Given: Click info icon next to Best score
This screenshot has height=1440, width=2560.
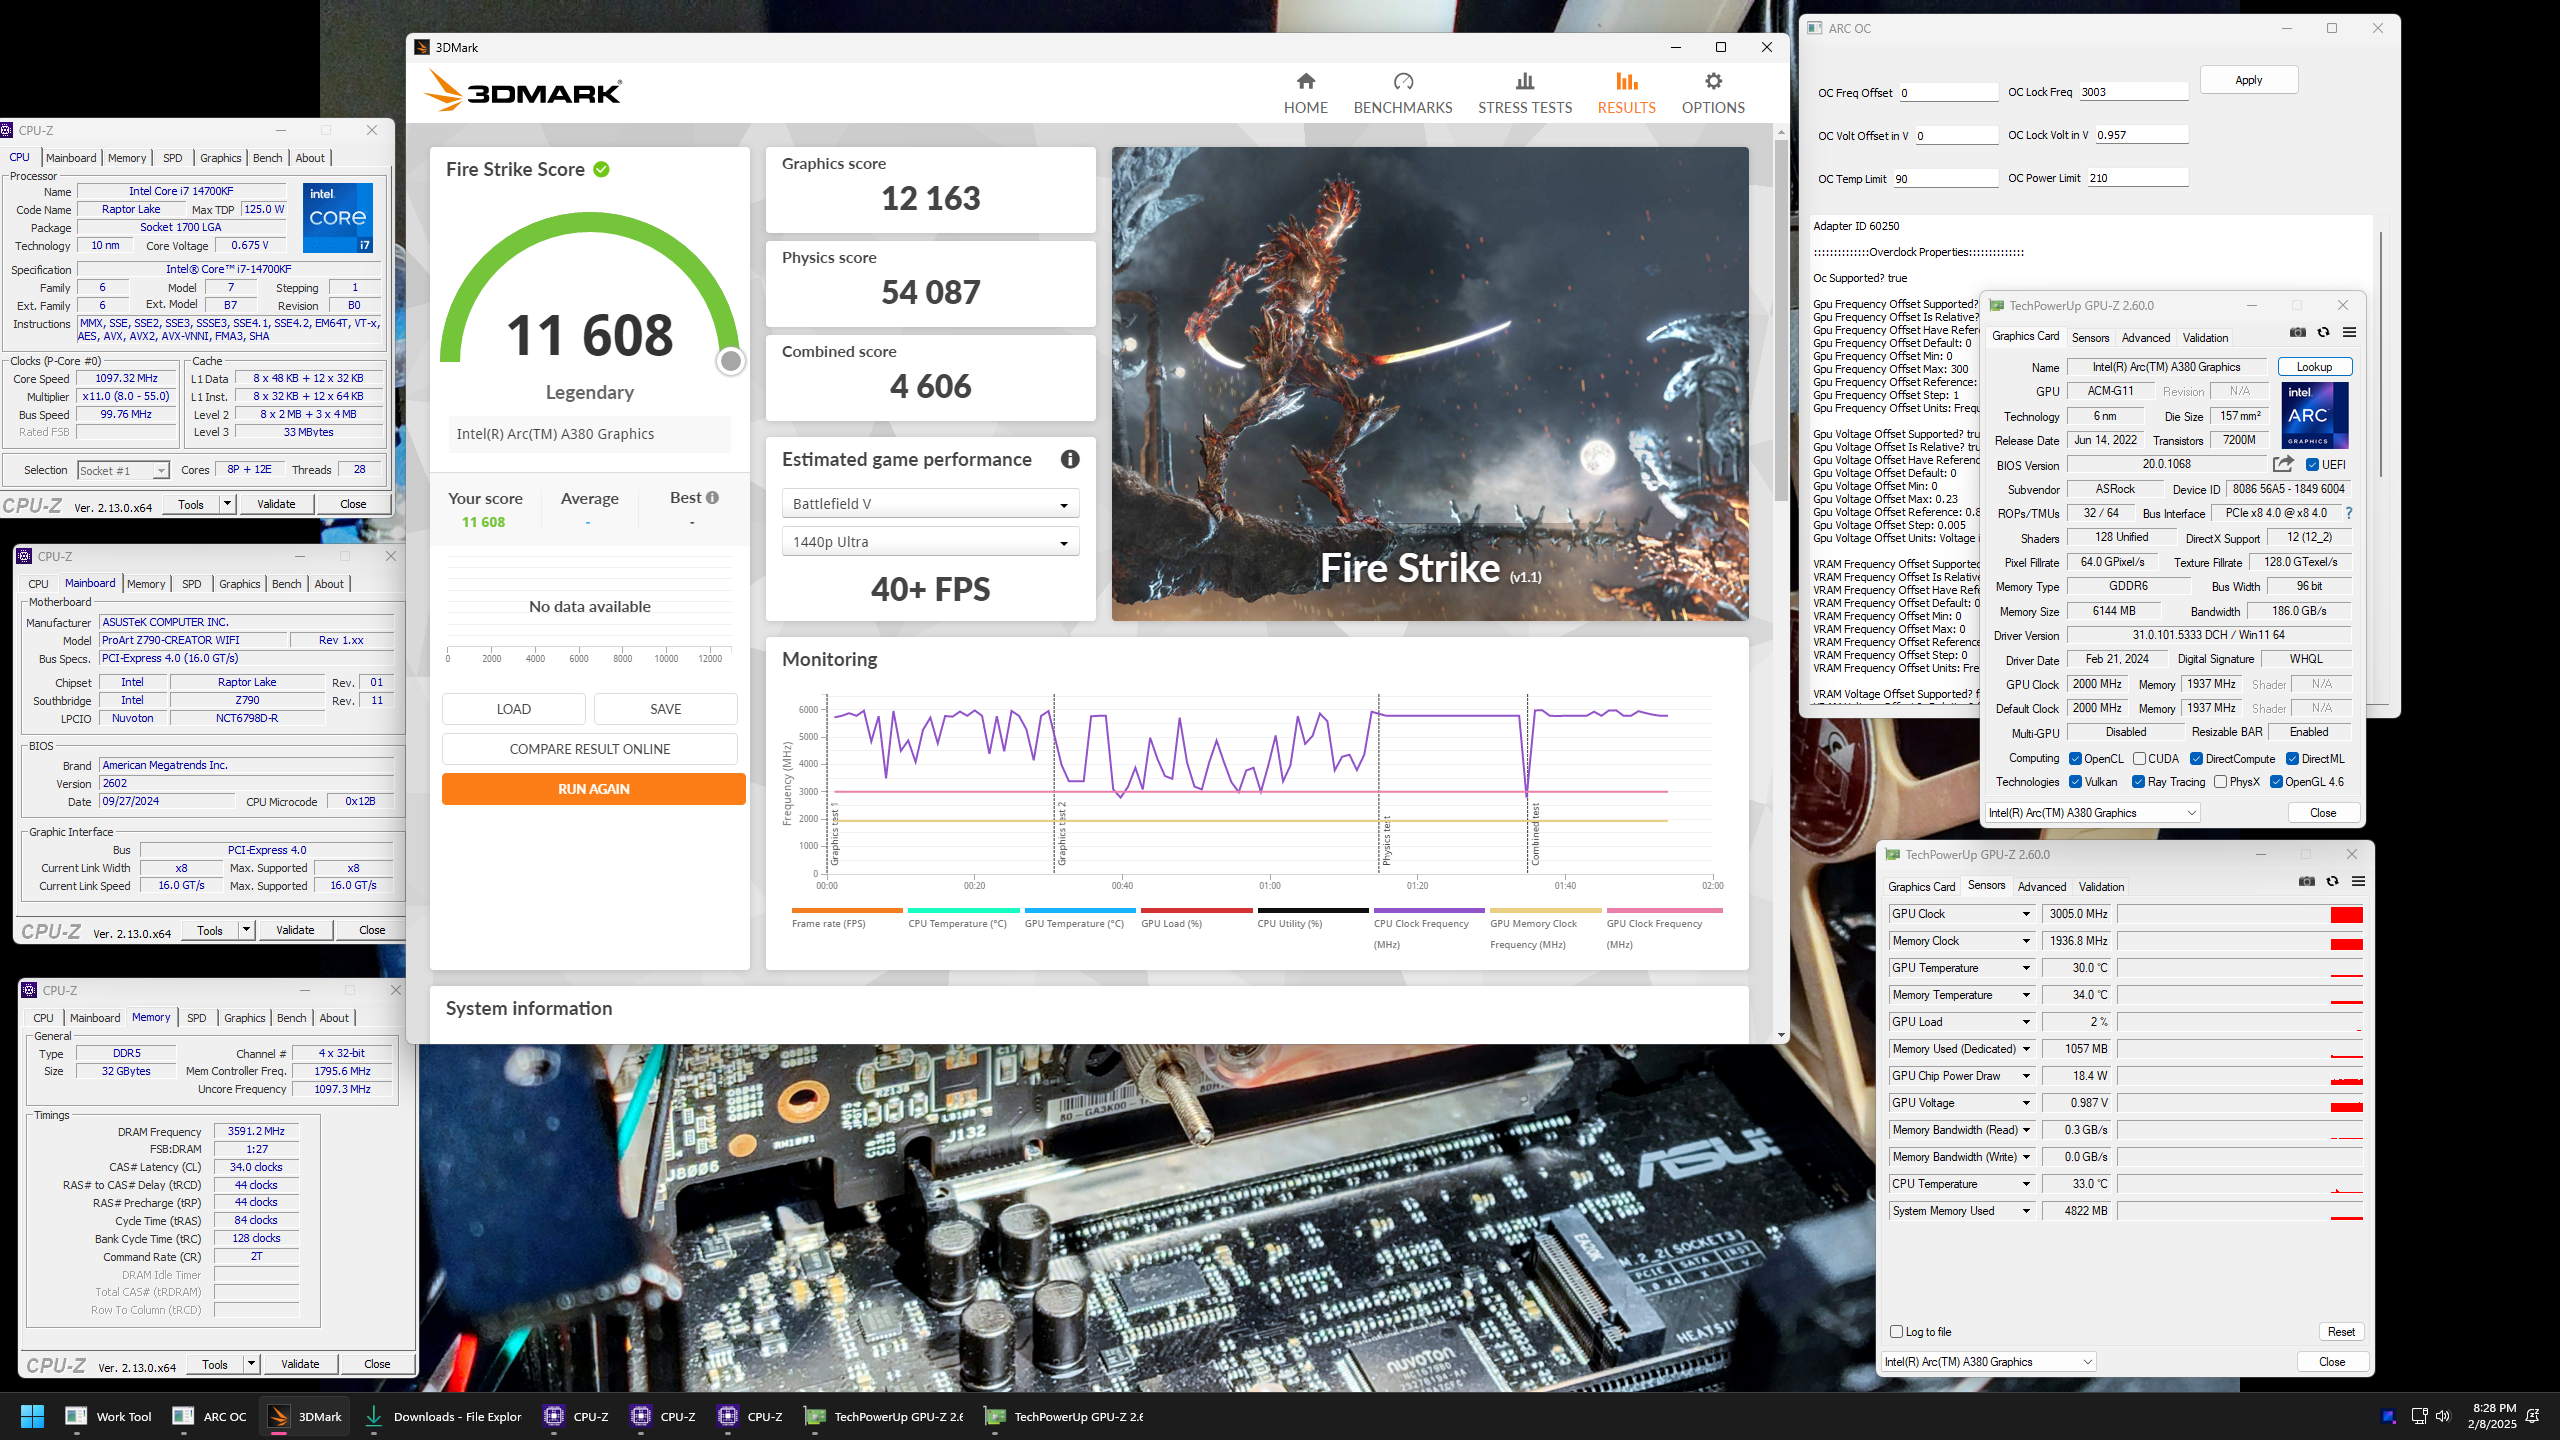Looking at the screenshot, I should 712,498.
